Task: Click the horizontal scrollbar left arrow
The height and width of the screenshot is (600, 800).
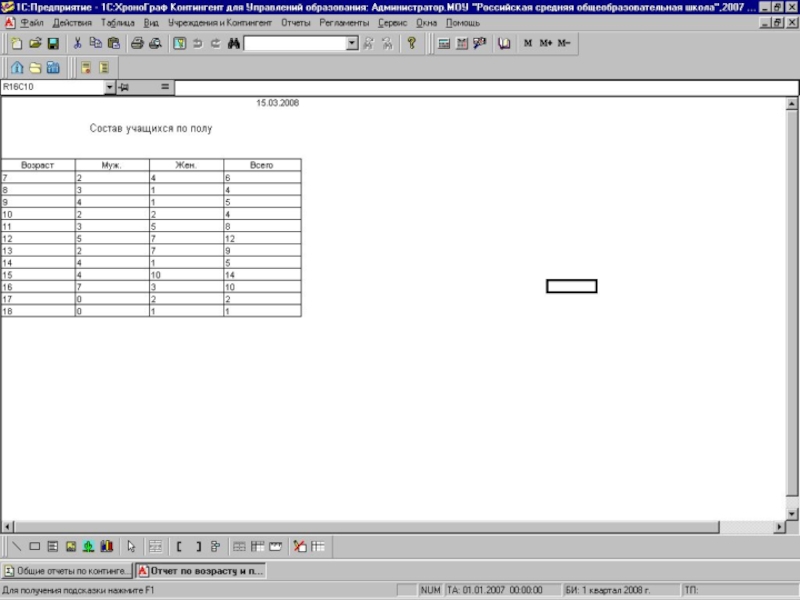Action: click(x=7, y=527)
